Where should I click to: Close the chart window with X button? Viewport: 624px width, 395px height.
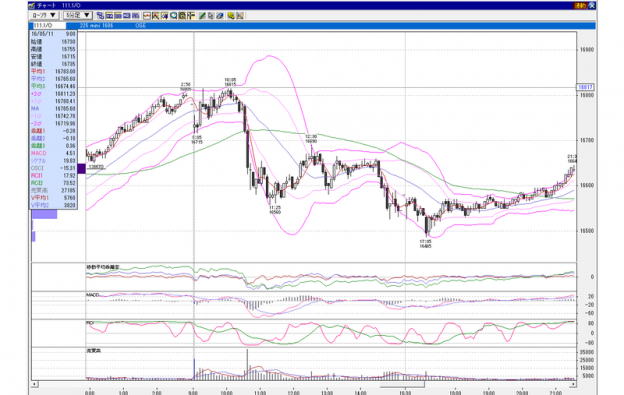[592, 6]
